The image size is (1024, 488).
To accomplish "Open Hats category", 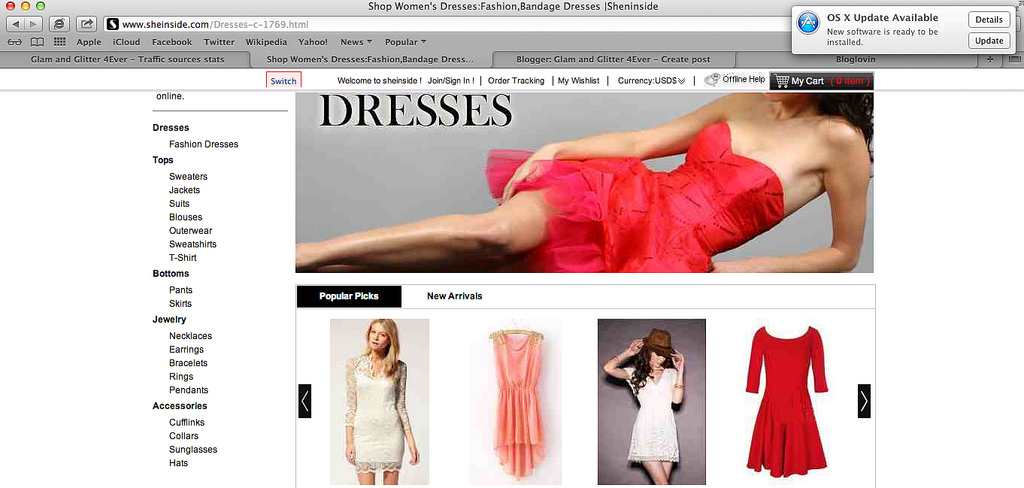I will tap(178, 463).
